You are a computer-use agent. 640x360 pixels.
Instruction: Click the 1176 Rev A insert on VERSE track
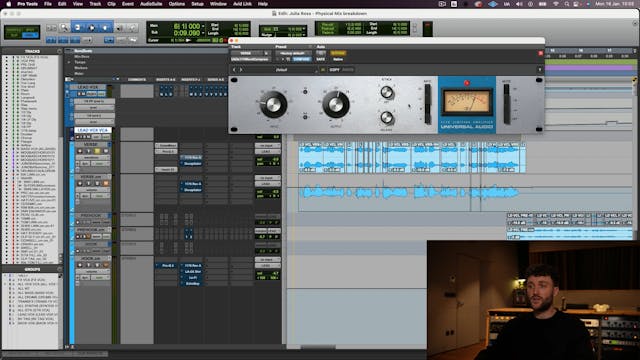[x=191, y=157]
